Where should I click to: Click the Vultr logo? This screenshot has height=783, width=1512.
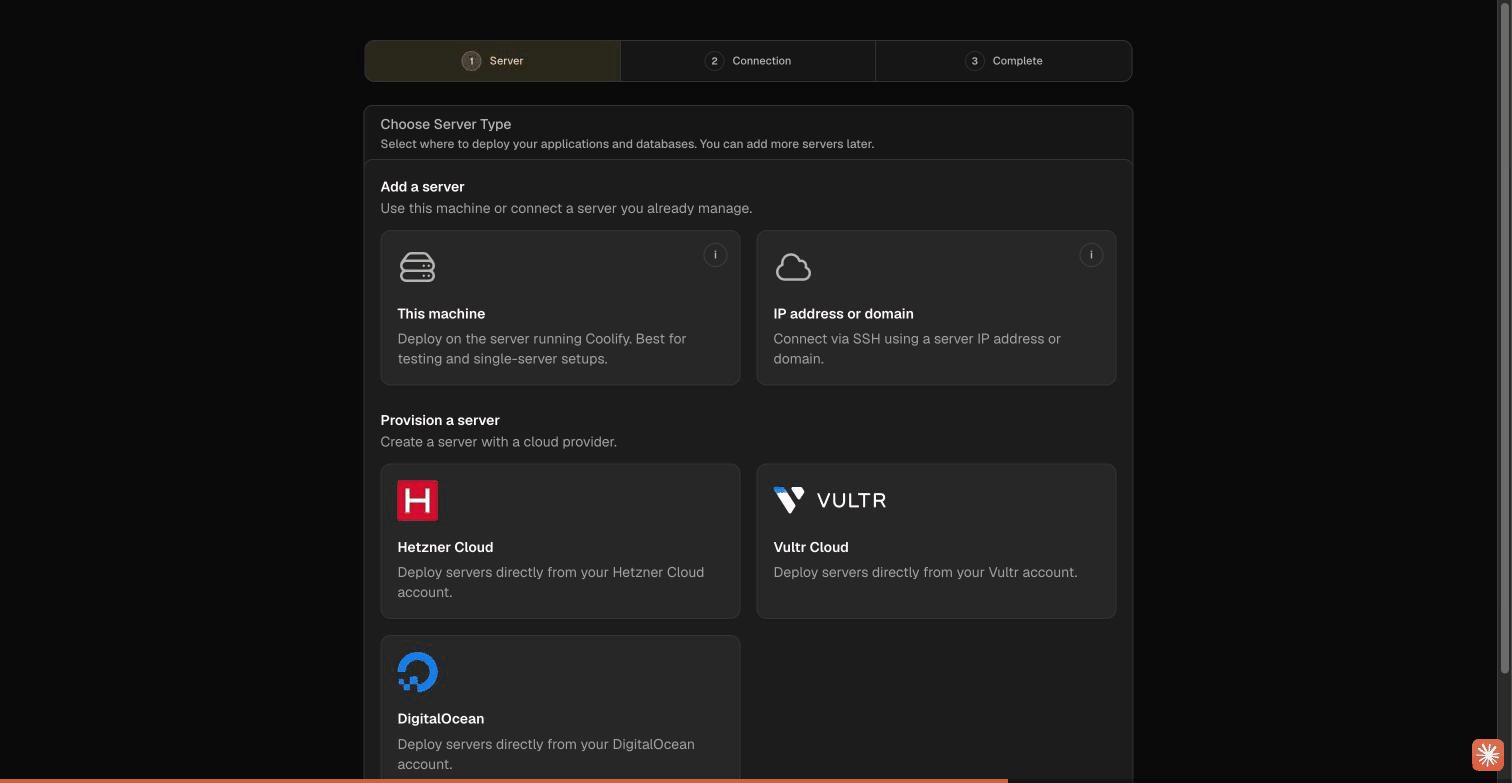pyautogui.click(x=830, y=500)
